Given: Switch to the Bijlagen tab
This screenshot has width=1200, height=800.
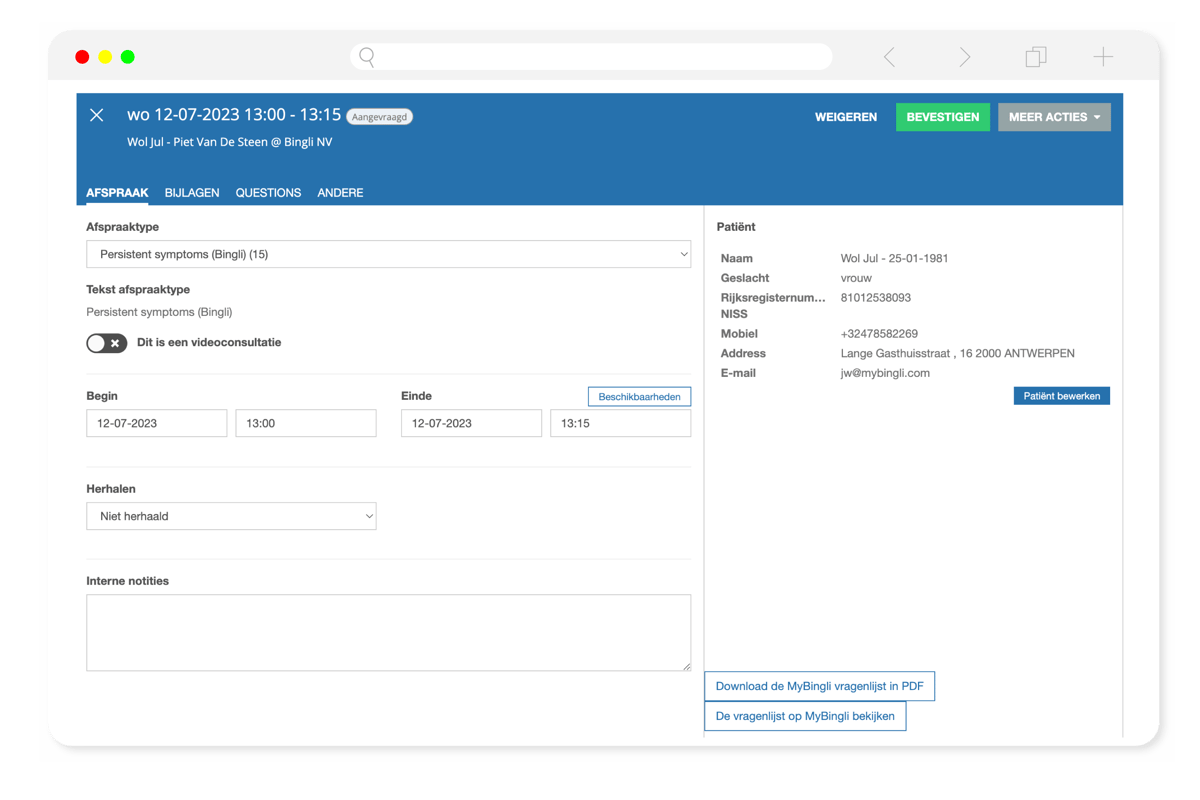Looking at the screenshot, I should tap(192, 193).
